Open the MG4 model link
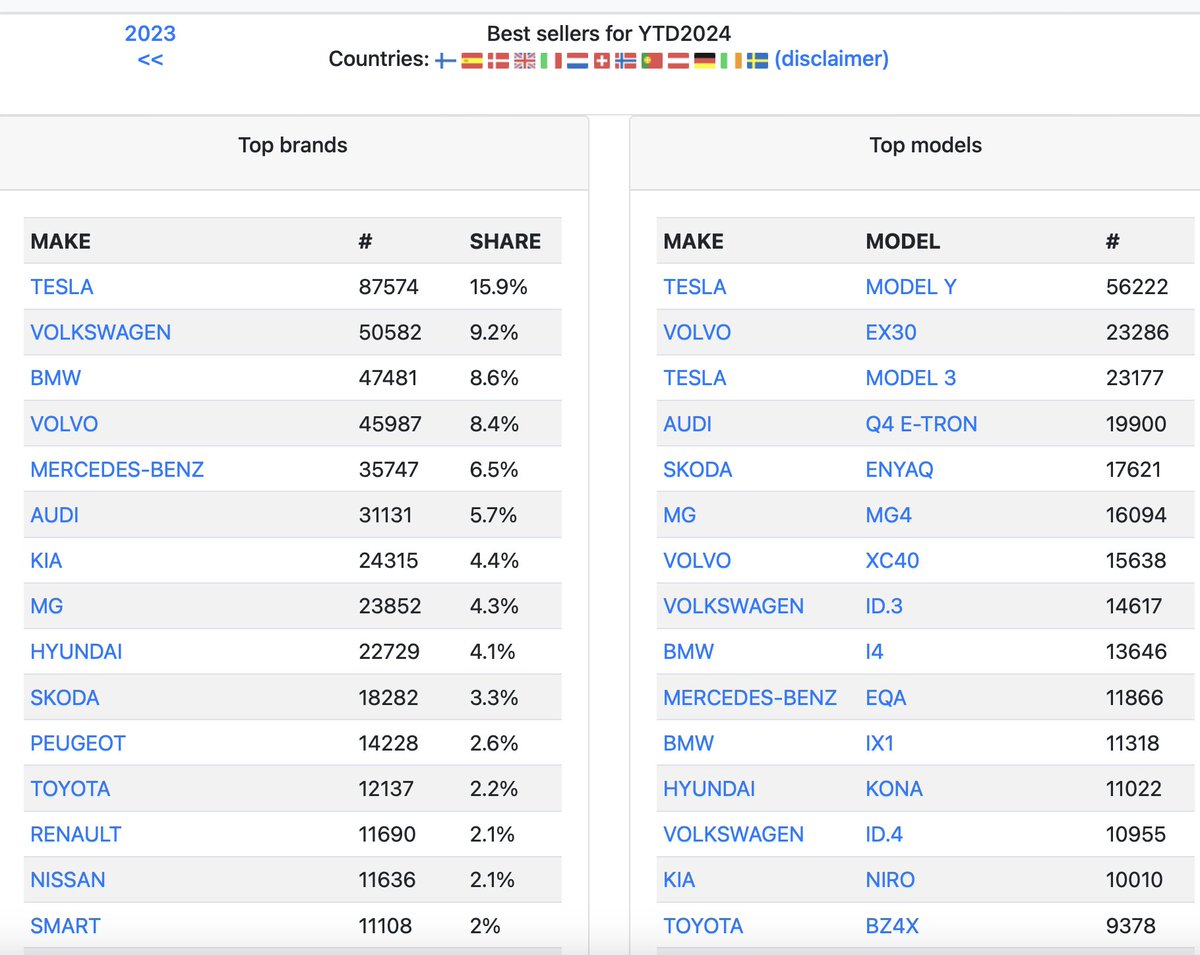This screenshot has height=955, width=1200. [889, 515]
